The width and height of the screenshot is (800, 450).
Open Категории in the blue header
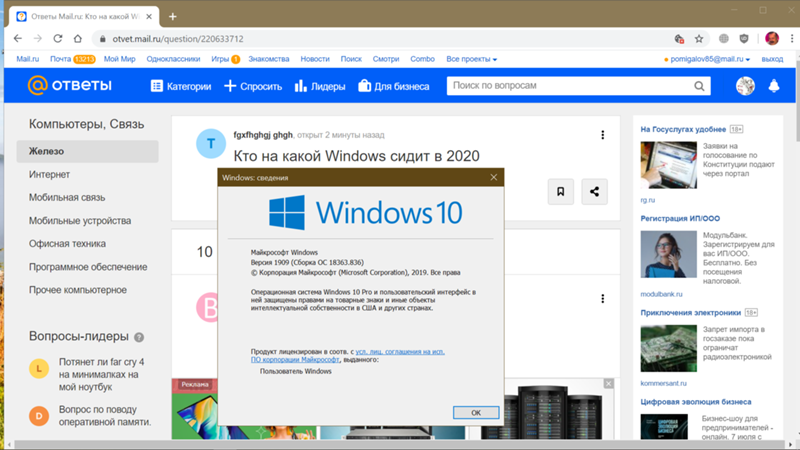[181, 86]
